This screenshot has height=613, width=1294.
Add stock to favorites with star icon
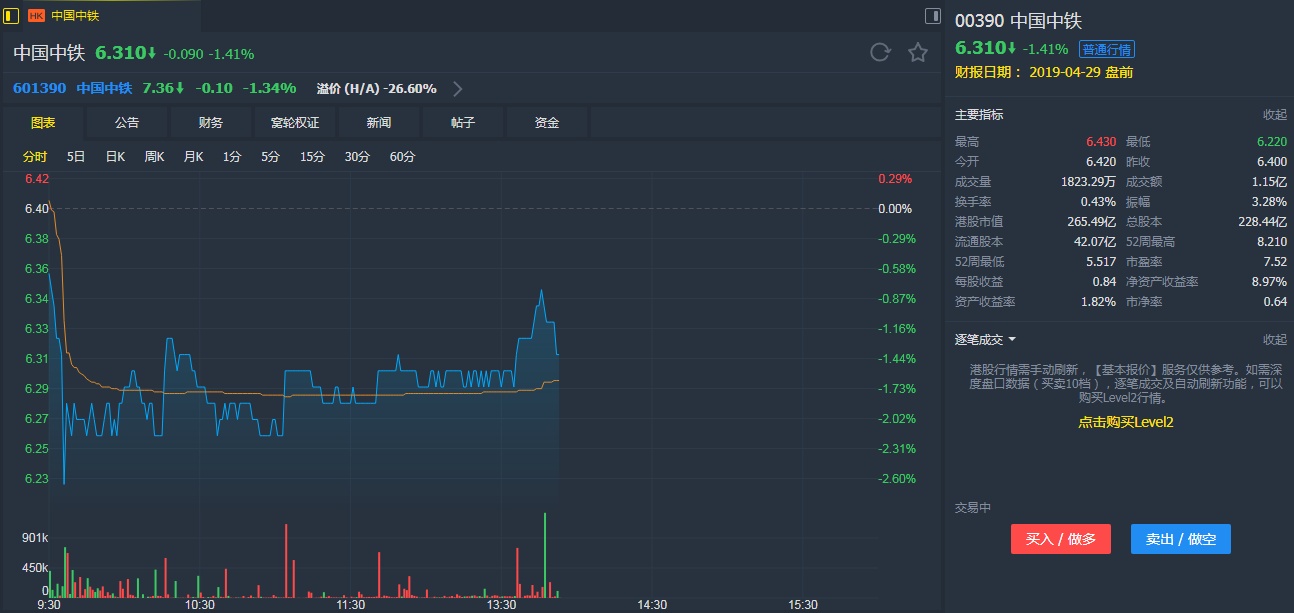pos(918,53)
